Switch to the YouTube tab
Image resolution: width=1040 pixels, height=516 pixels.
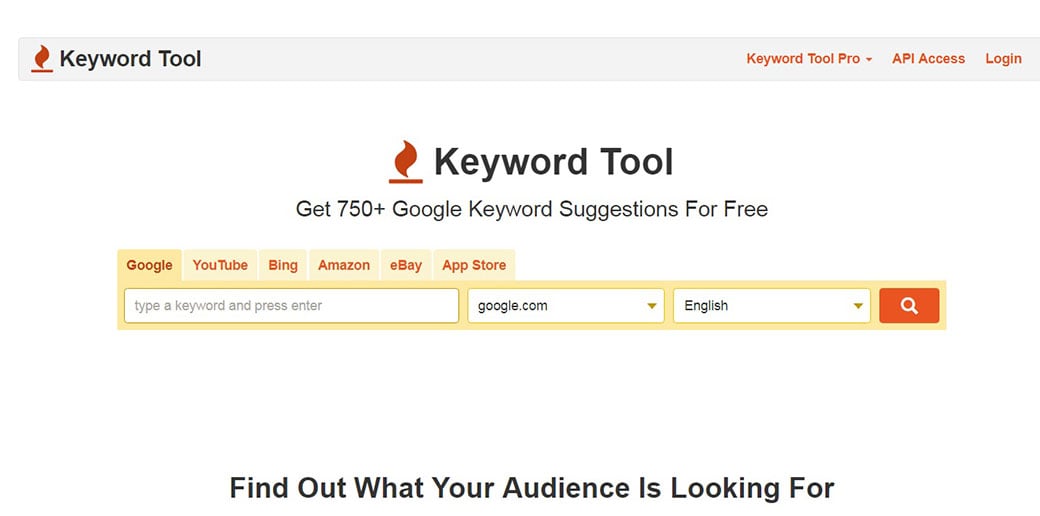pyautogui.click(x=220, y=265)
